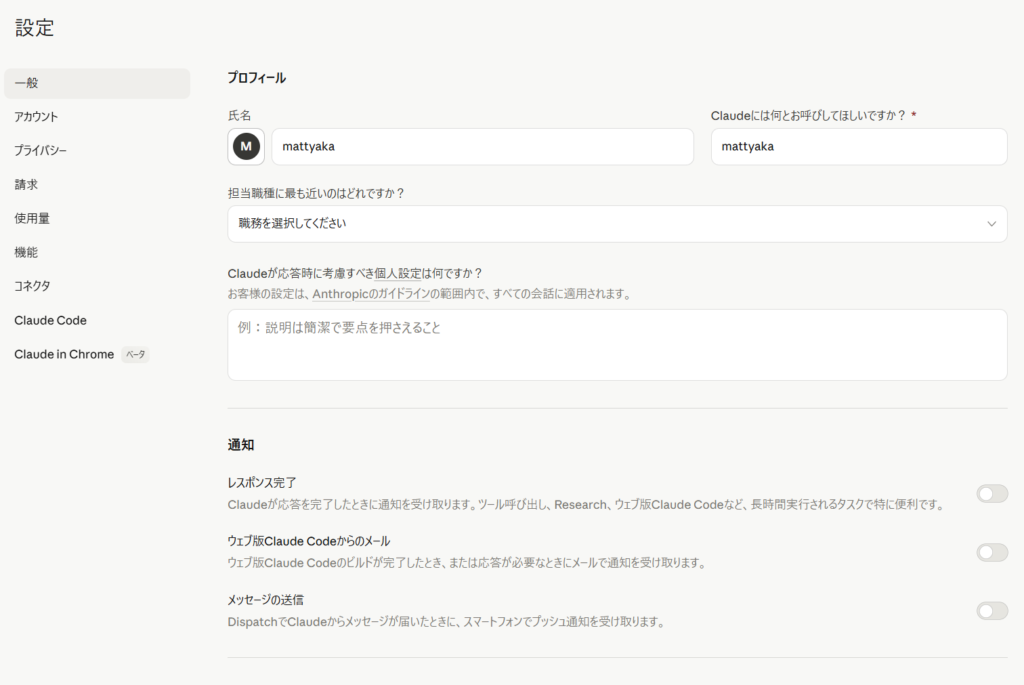Turn on メッセージの送信 push notification toggle
This screenshot has height=685, width=1024.
(991, 611)
